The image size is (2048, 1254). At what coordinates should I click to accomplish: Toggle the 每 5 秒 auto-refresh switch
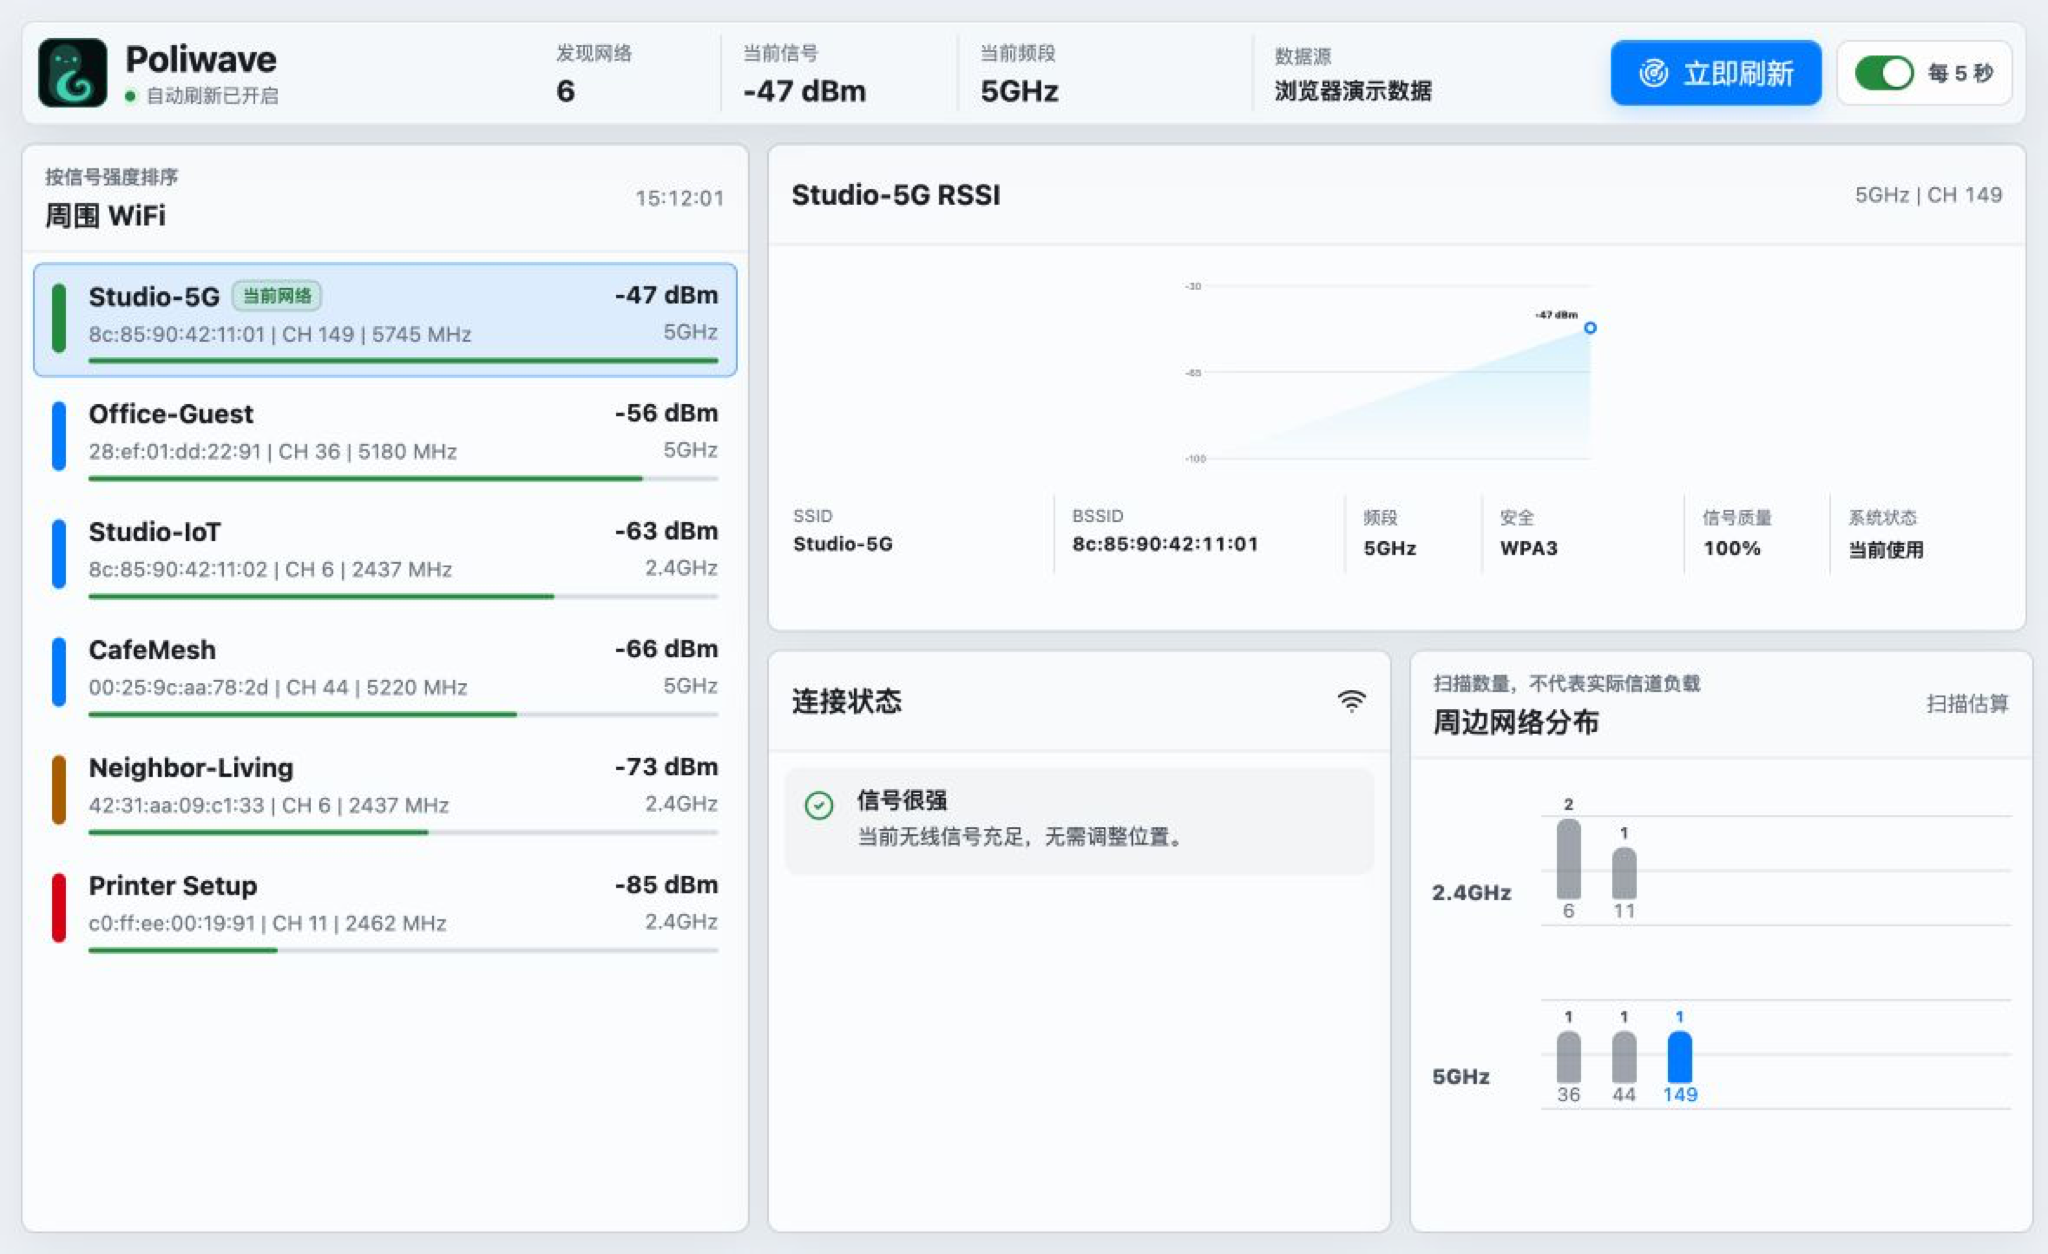(1884, 73)
